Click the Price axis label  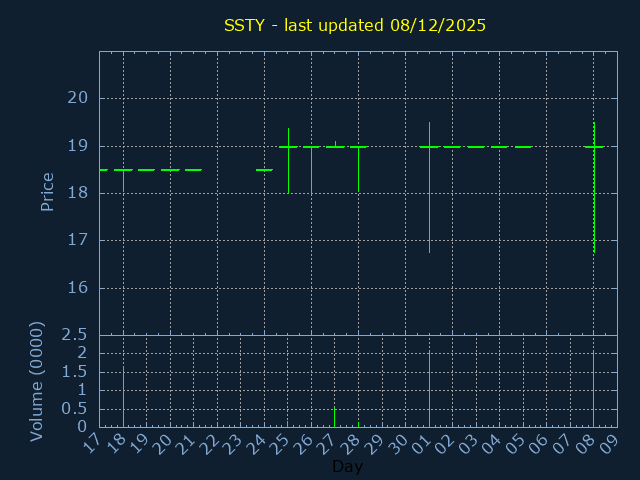click(47, 192)
